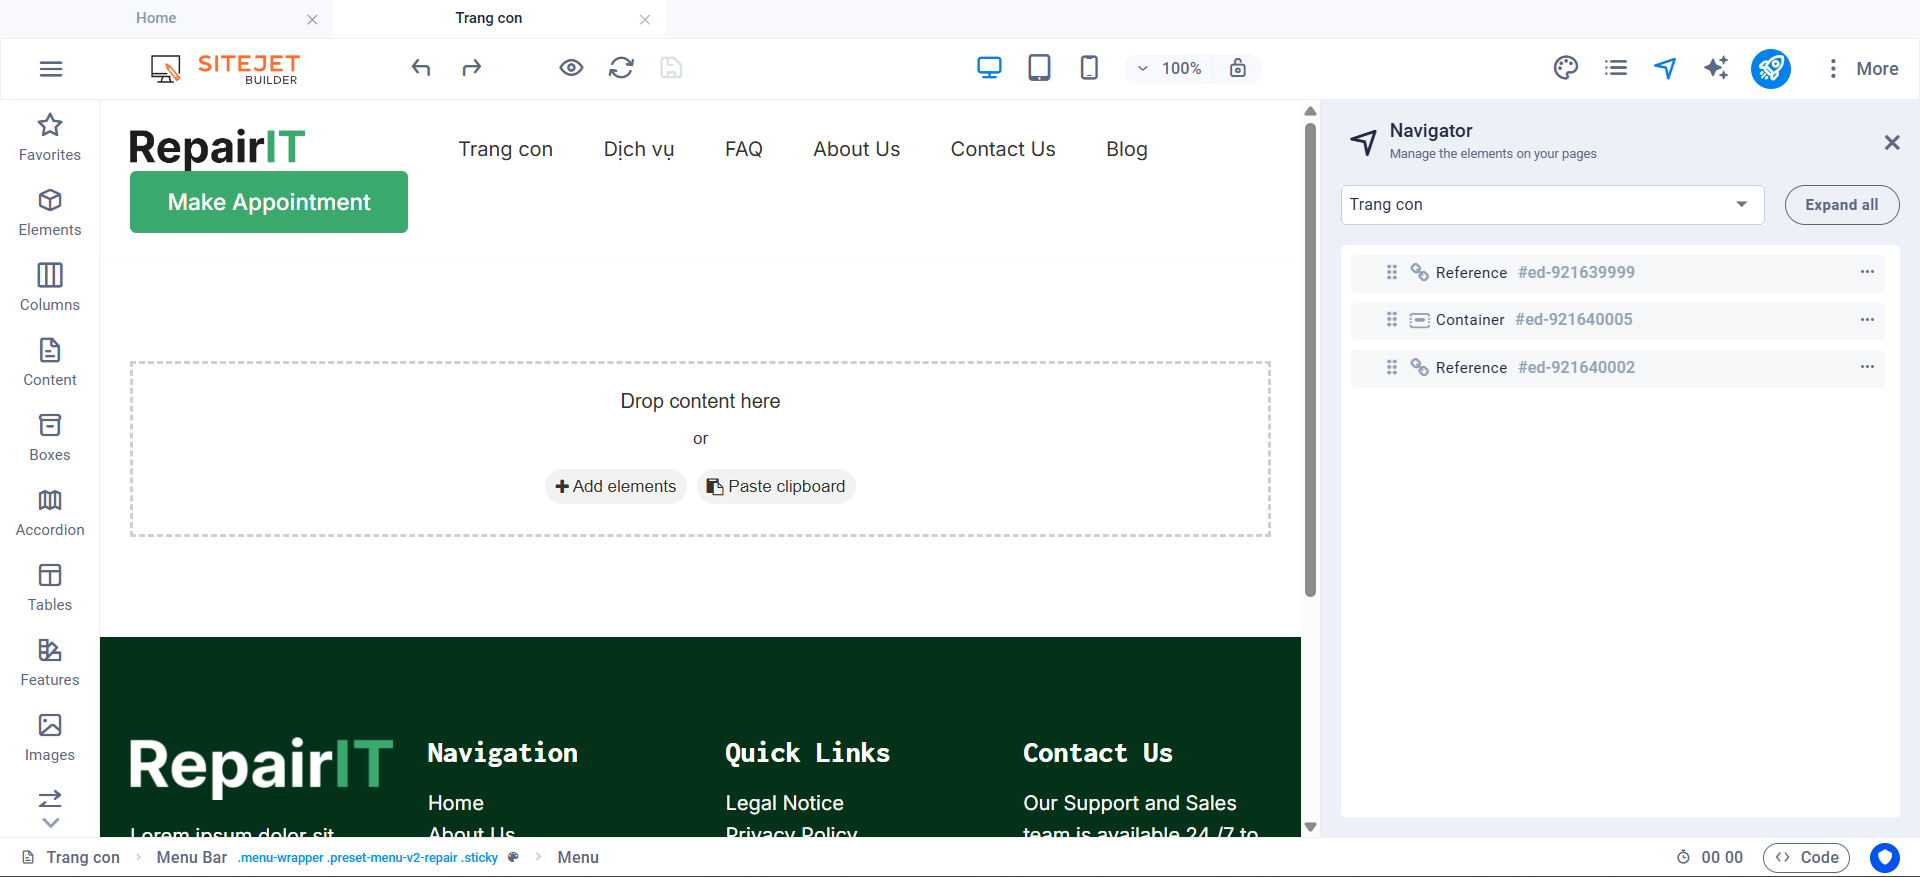Click the refresh sync icon
Image resolution: width=1920 pixels, height=877 pixels.
(x=621, y=68)
